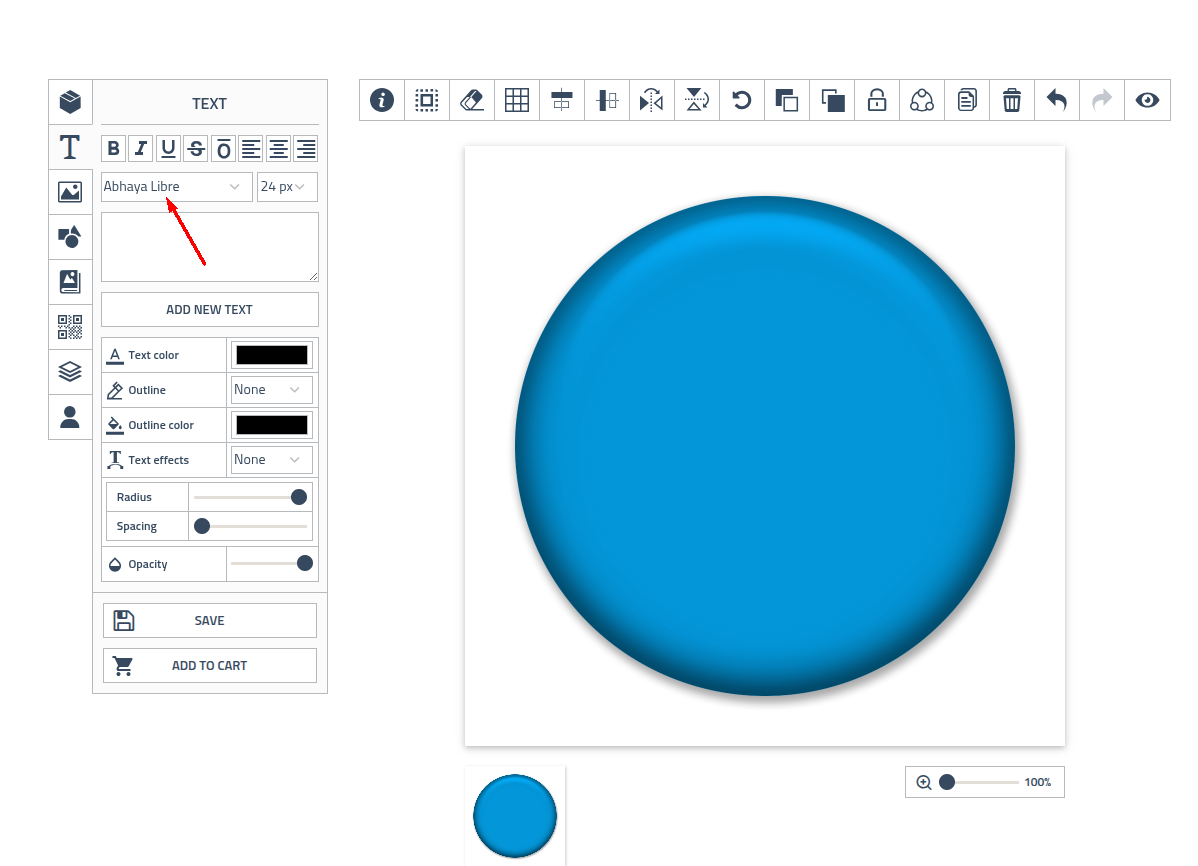1198x866 pixels.
Task: Click the Opacity slider handle
Action: 305,564
